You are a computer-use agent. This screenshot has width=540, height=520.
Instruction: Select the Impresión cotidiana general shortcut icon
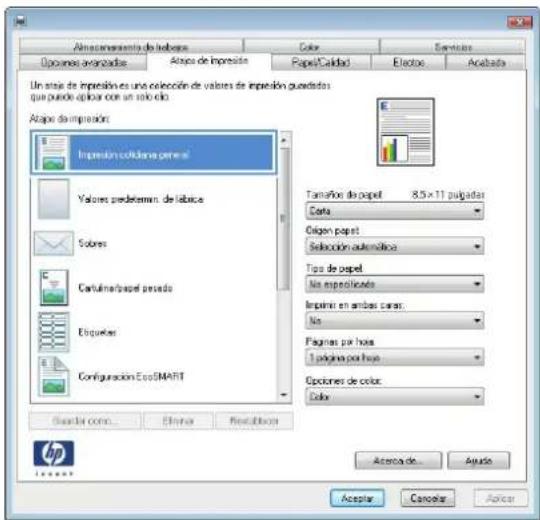pos(53,153)
